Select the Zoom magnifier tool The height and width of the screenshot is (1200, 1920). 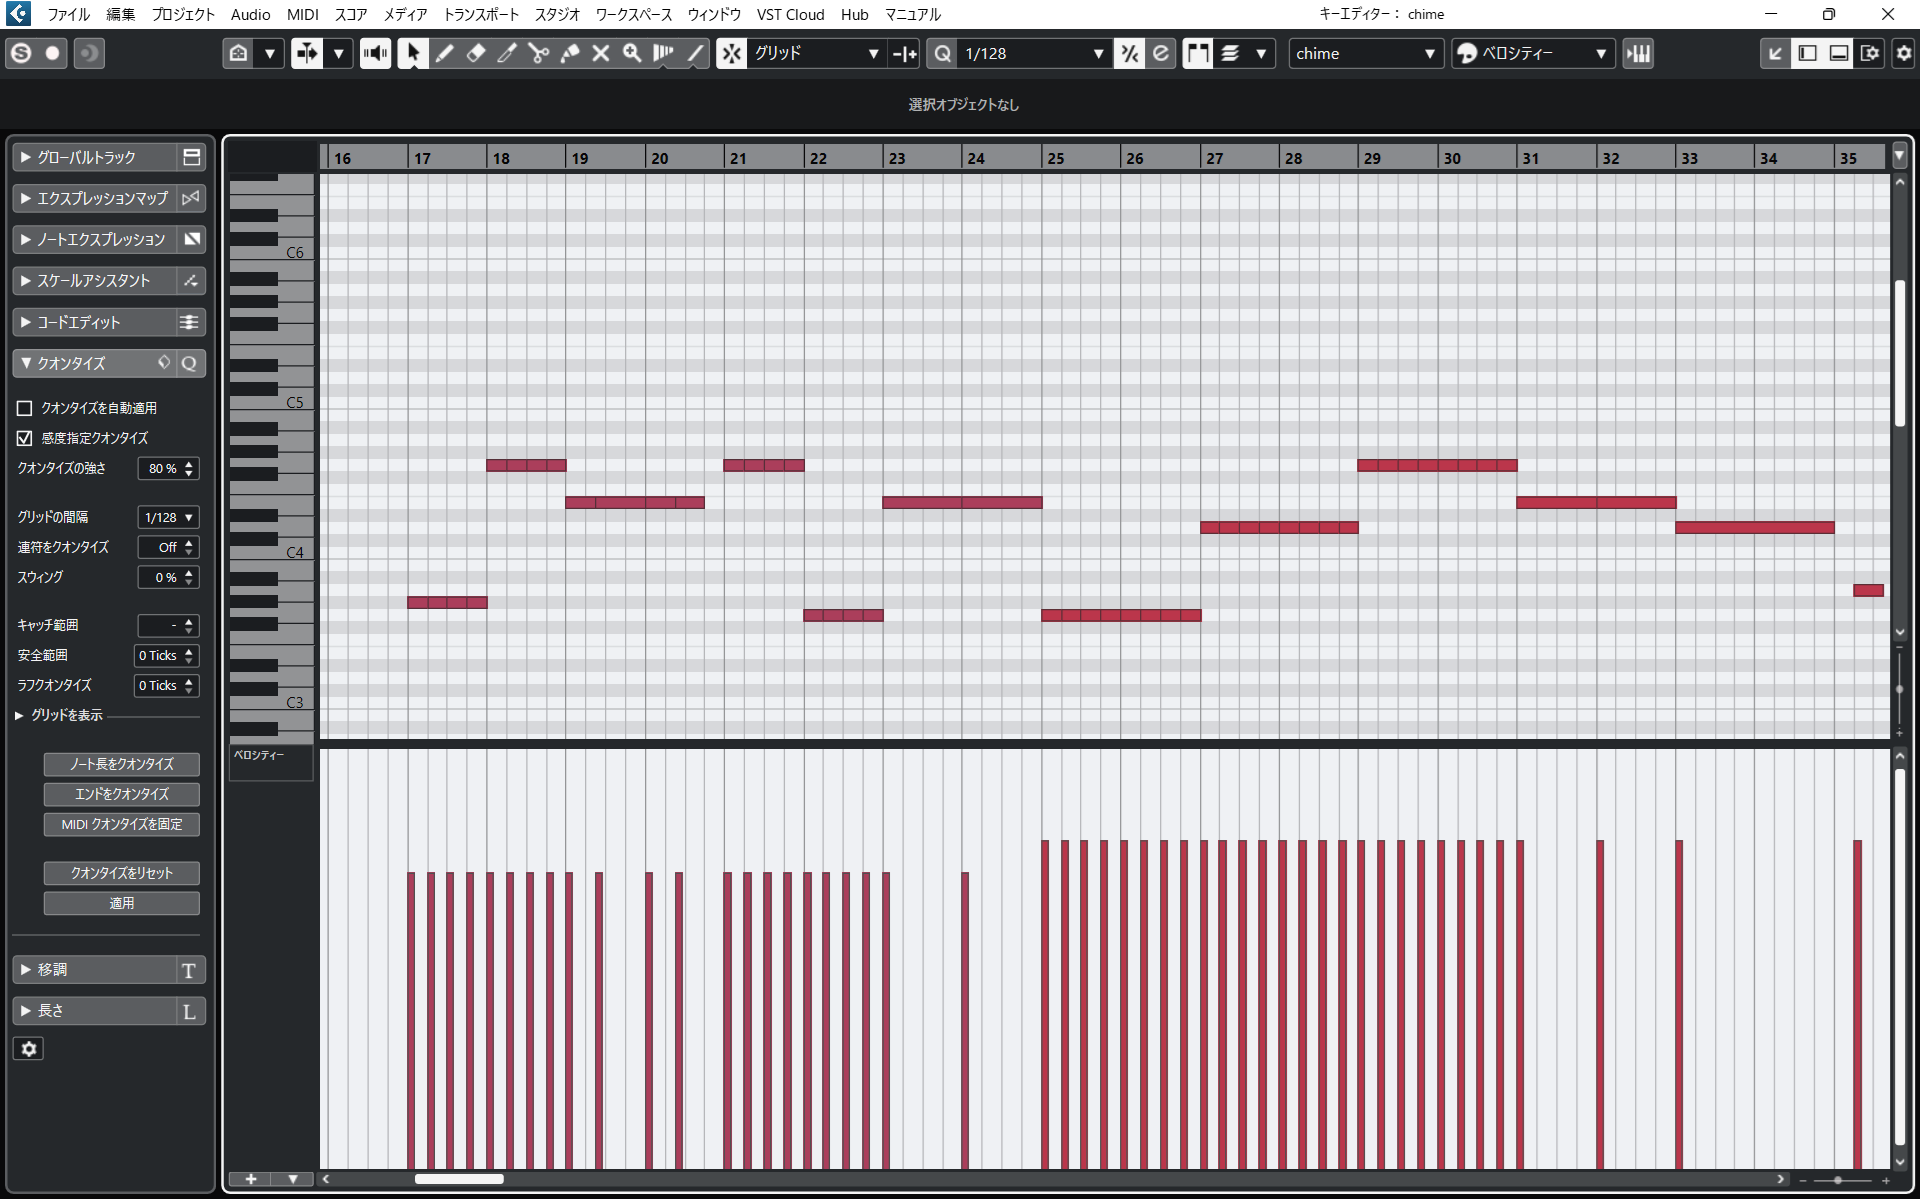(632, 53)
